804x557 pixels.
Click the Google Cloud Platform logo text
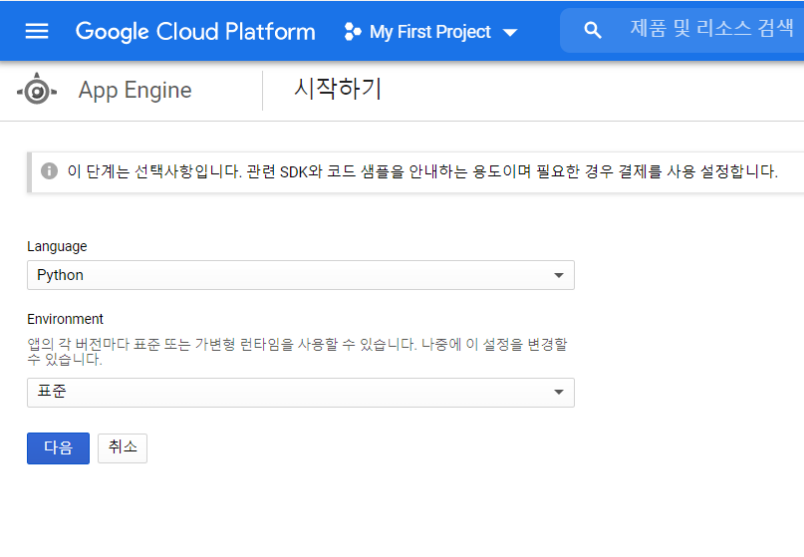(195, 32)
